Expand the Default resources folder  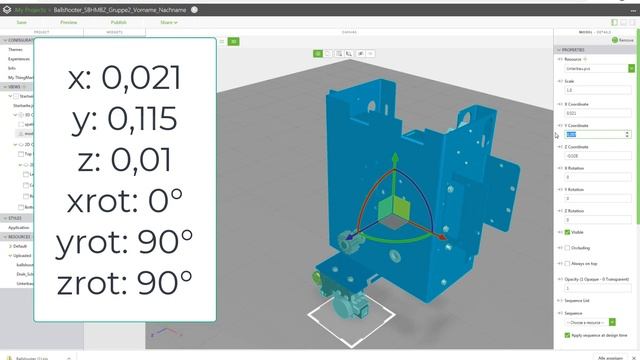coord(10,246)
